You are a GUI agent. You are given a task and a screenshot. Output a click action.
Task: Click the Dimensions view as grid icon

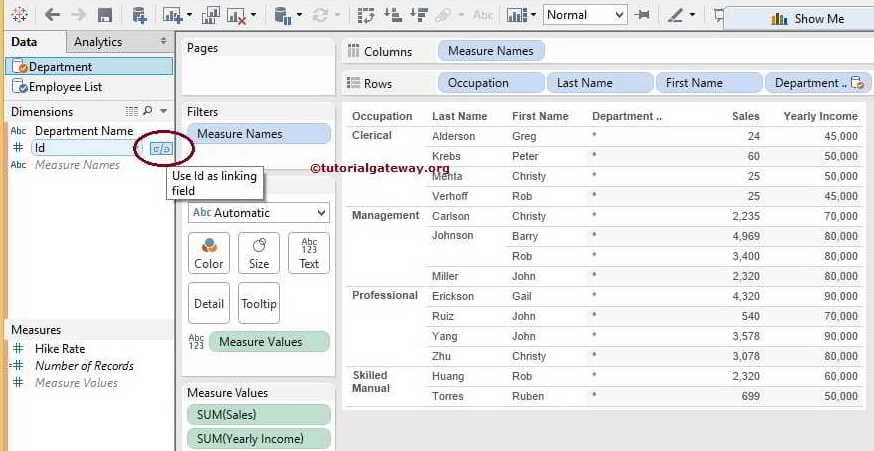coord(132,111)
